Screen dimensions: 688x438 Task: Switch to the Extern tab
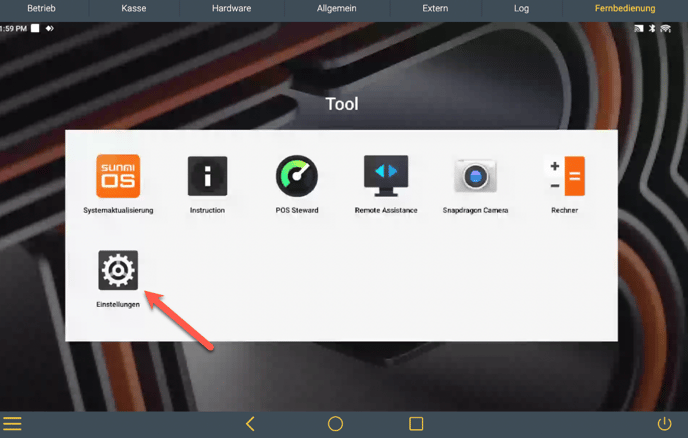(435, 8)
